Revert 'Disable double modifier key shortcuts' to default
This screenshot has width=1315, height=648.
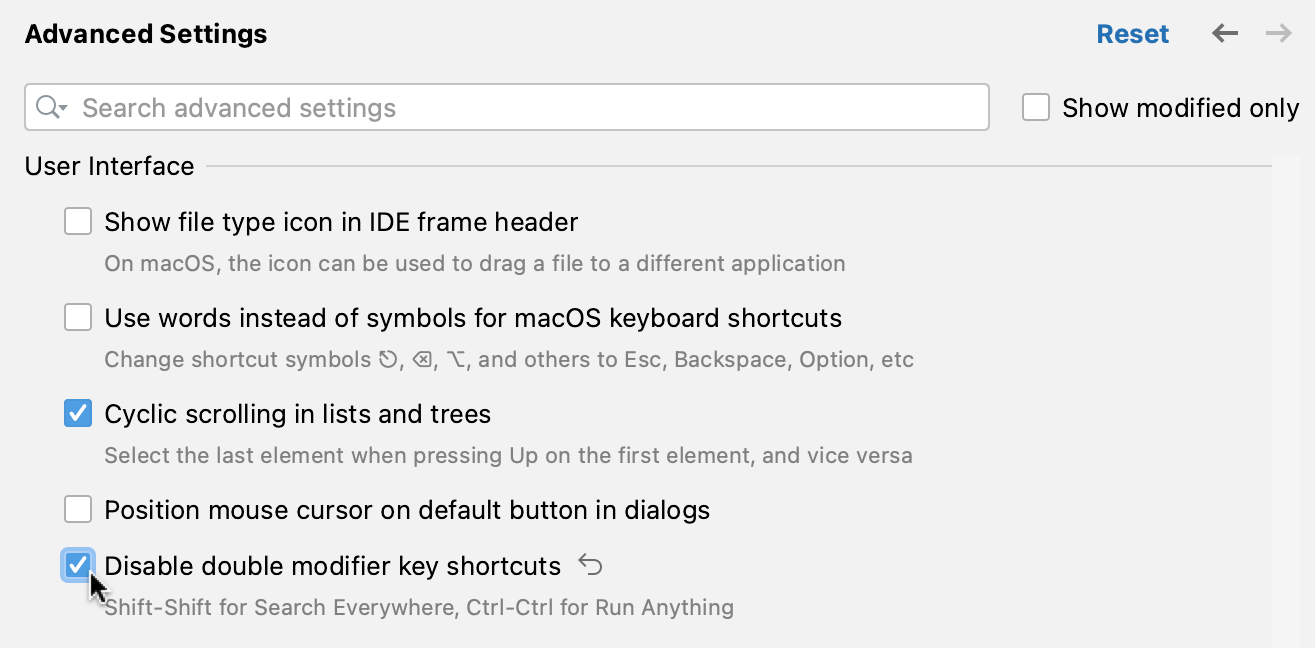(x=590, y=564)
